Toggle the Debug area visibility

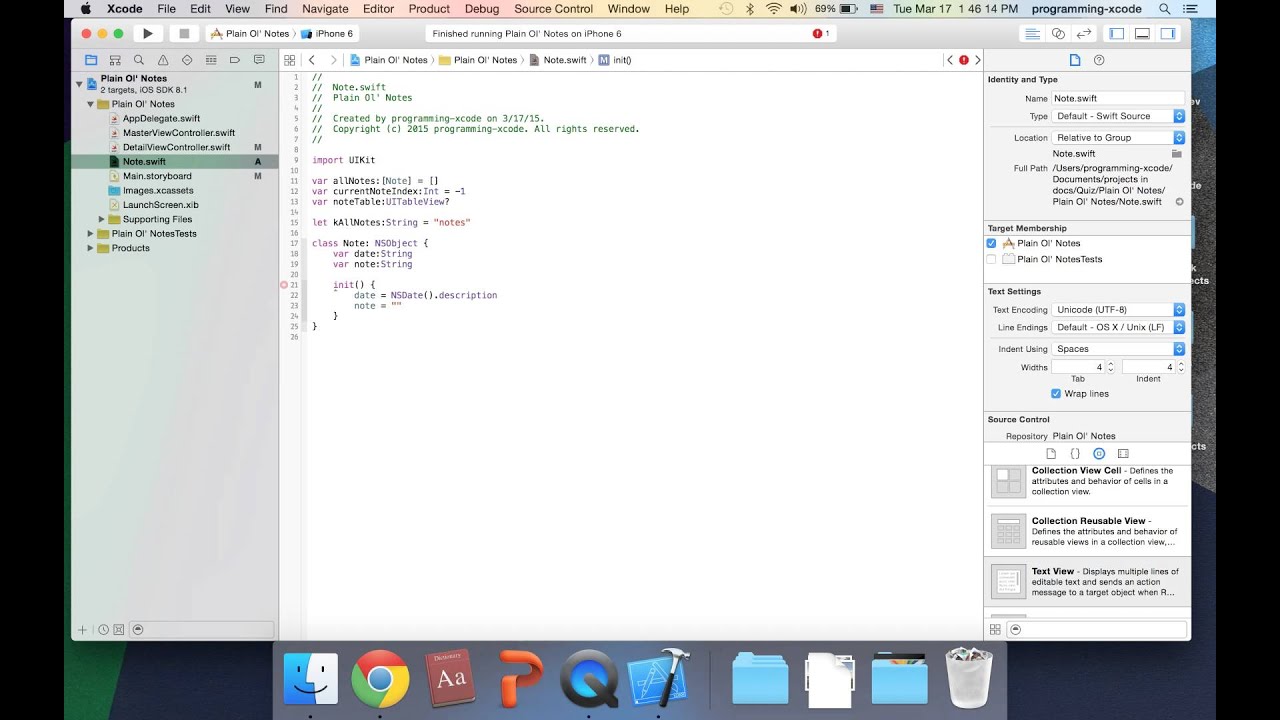point(1142,33)
